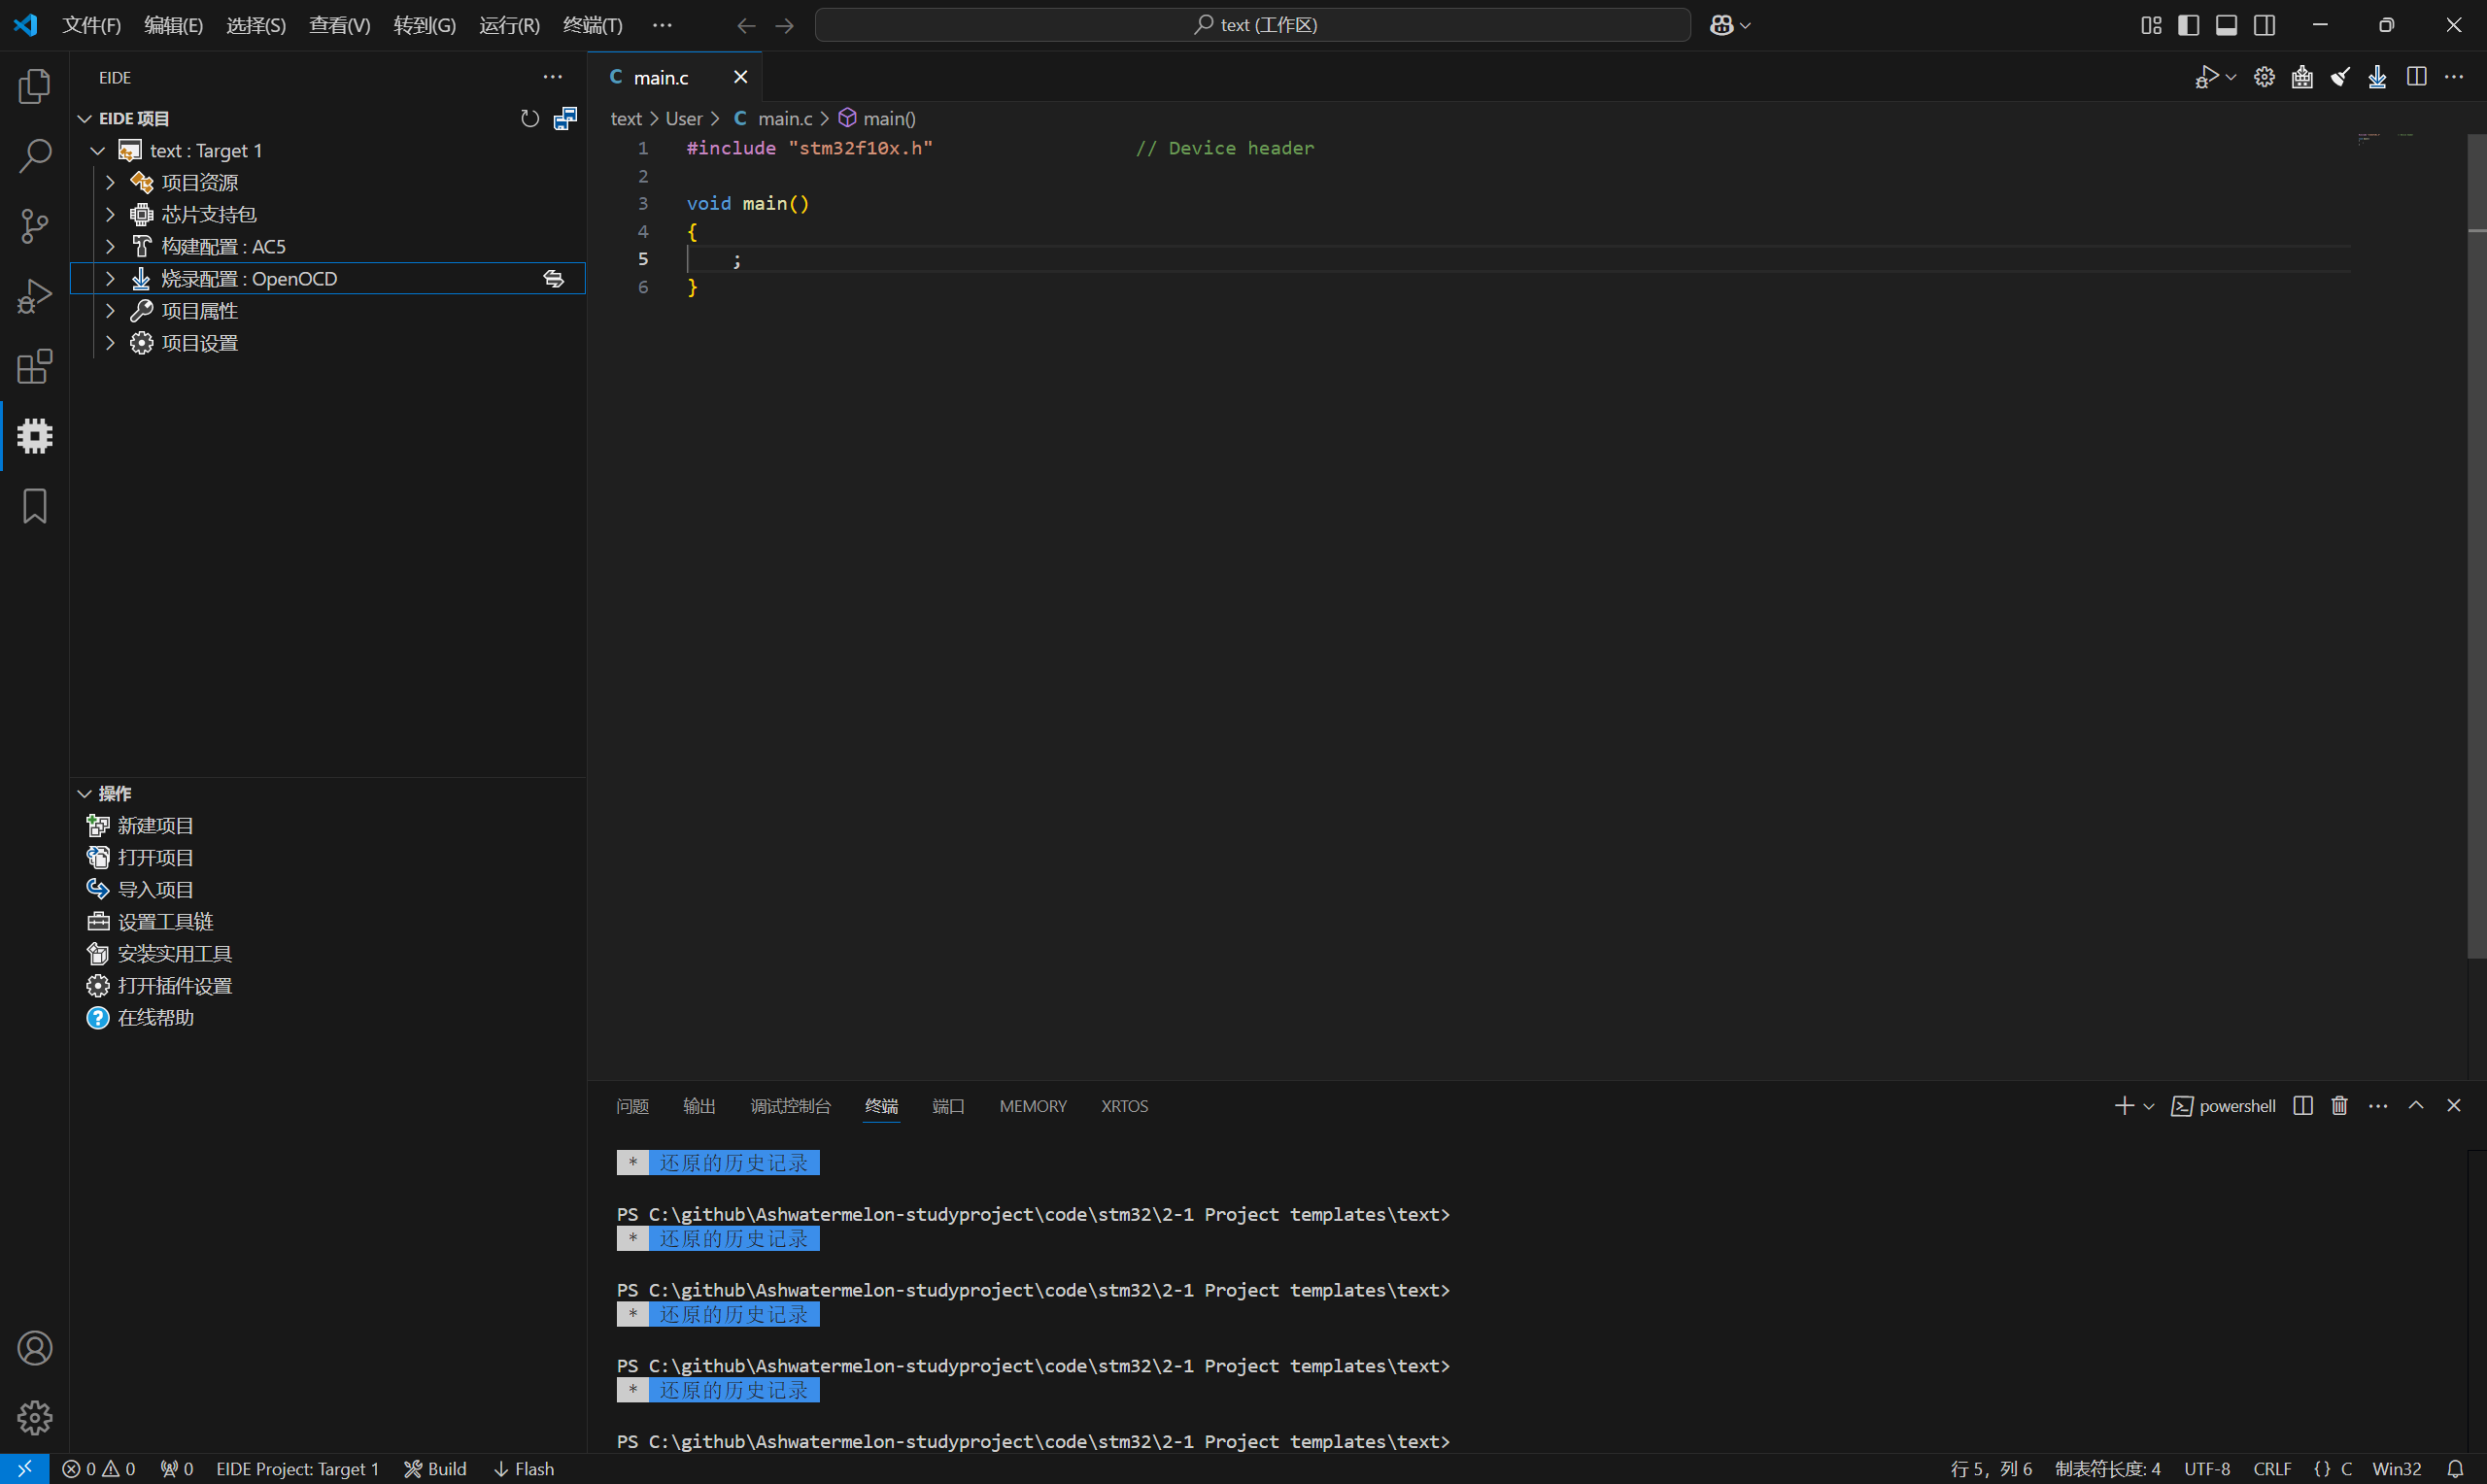Click Build in the status bar

pyautogui.click(x=436, y=1468)
